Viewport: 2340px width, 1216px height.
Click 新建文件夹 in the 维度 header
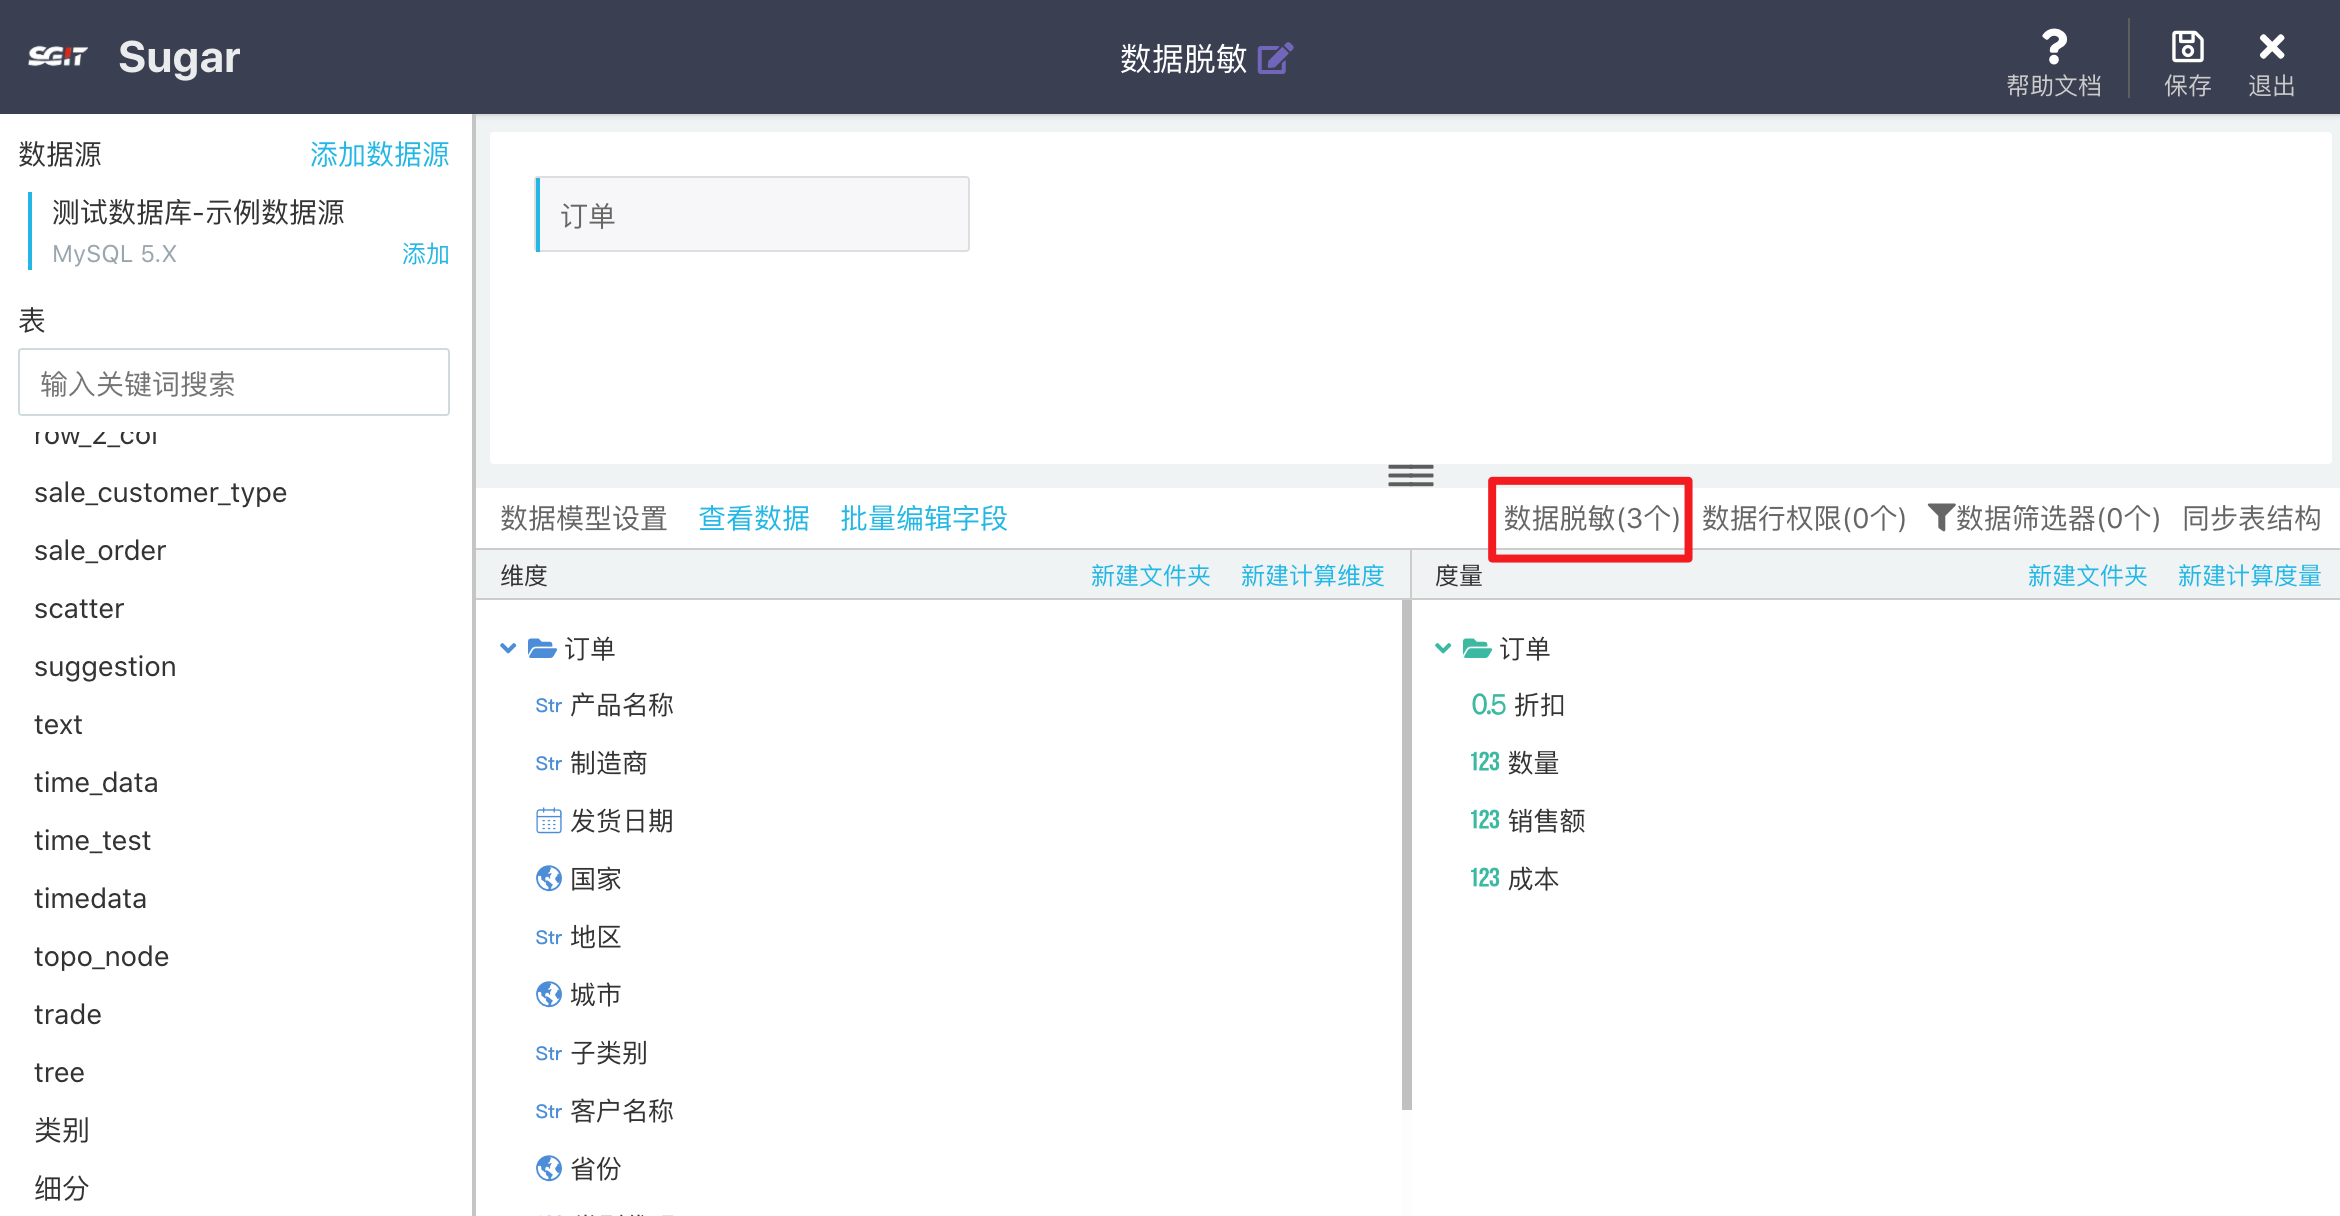tap(1150, 576)
